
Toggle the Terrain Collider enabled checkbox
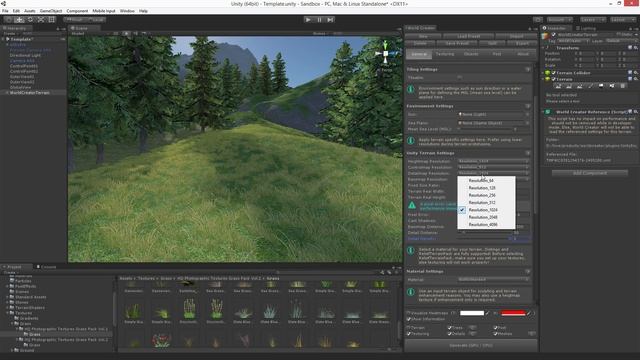coord(554,73)
